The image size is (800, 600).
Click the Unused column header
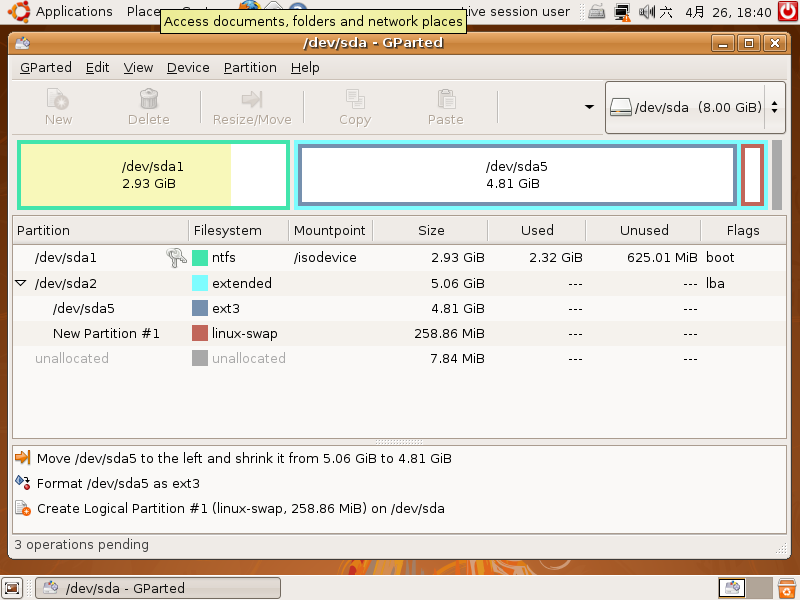[643, 230]
